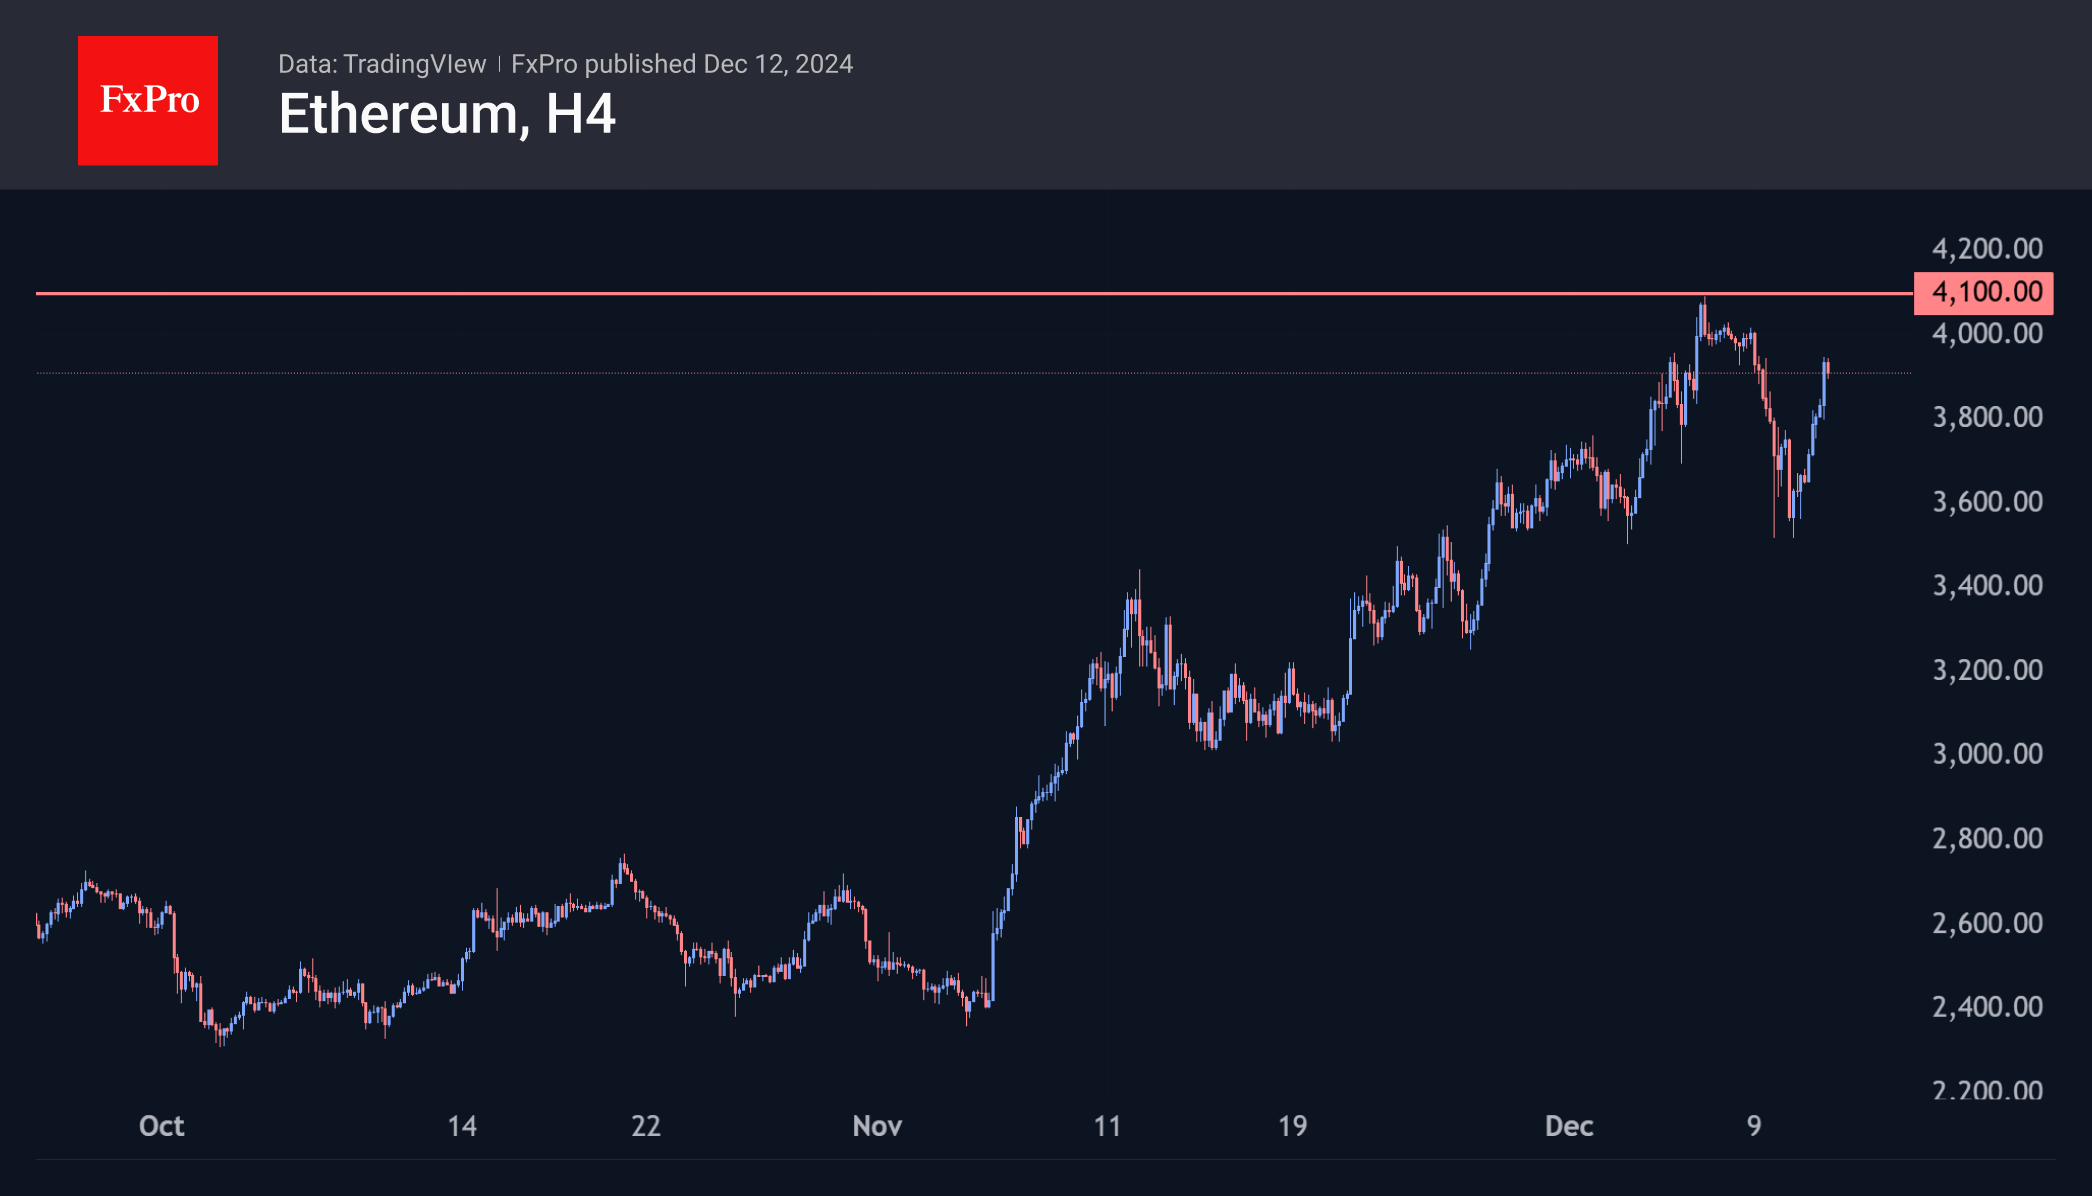Click the 3,200.00 price axis label
The image size is (2092, 1196).
[x=1987, y=669]
